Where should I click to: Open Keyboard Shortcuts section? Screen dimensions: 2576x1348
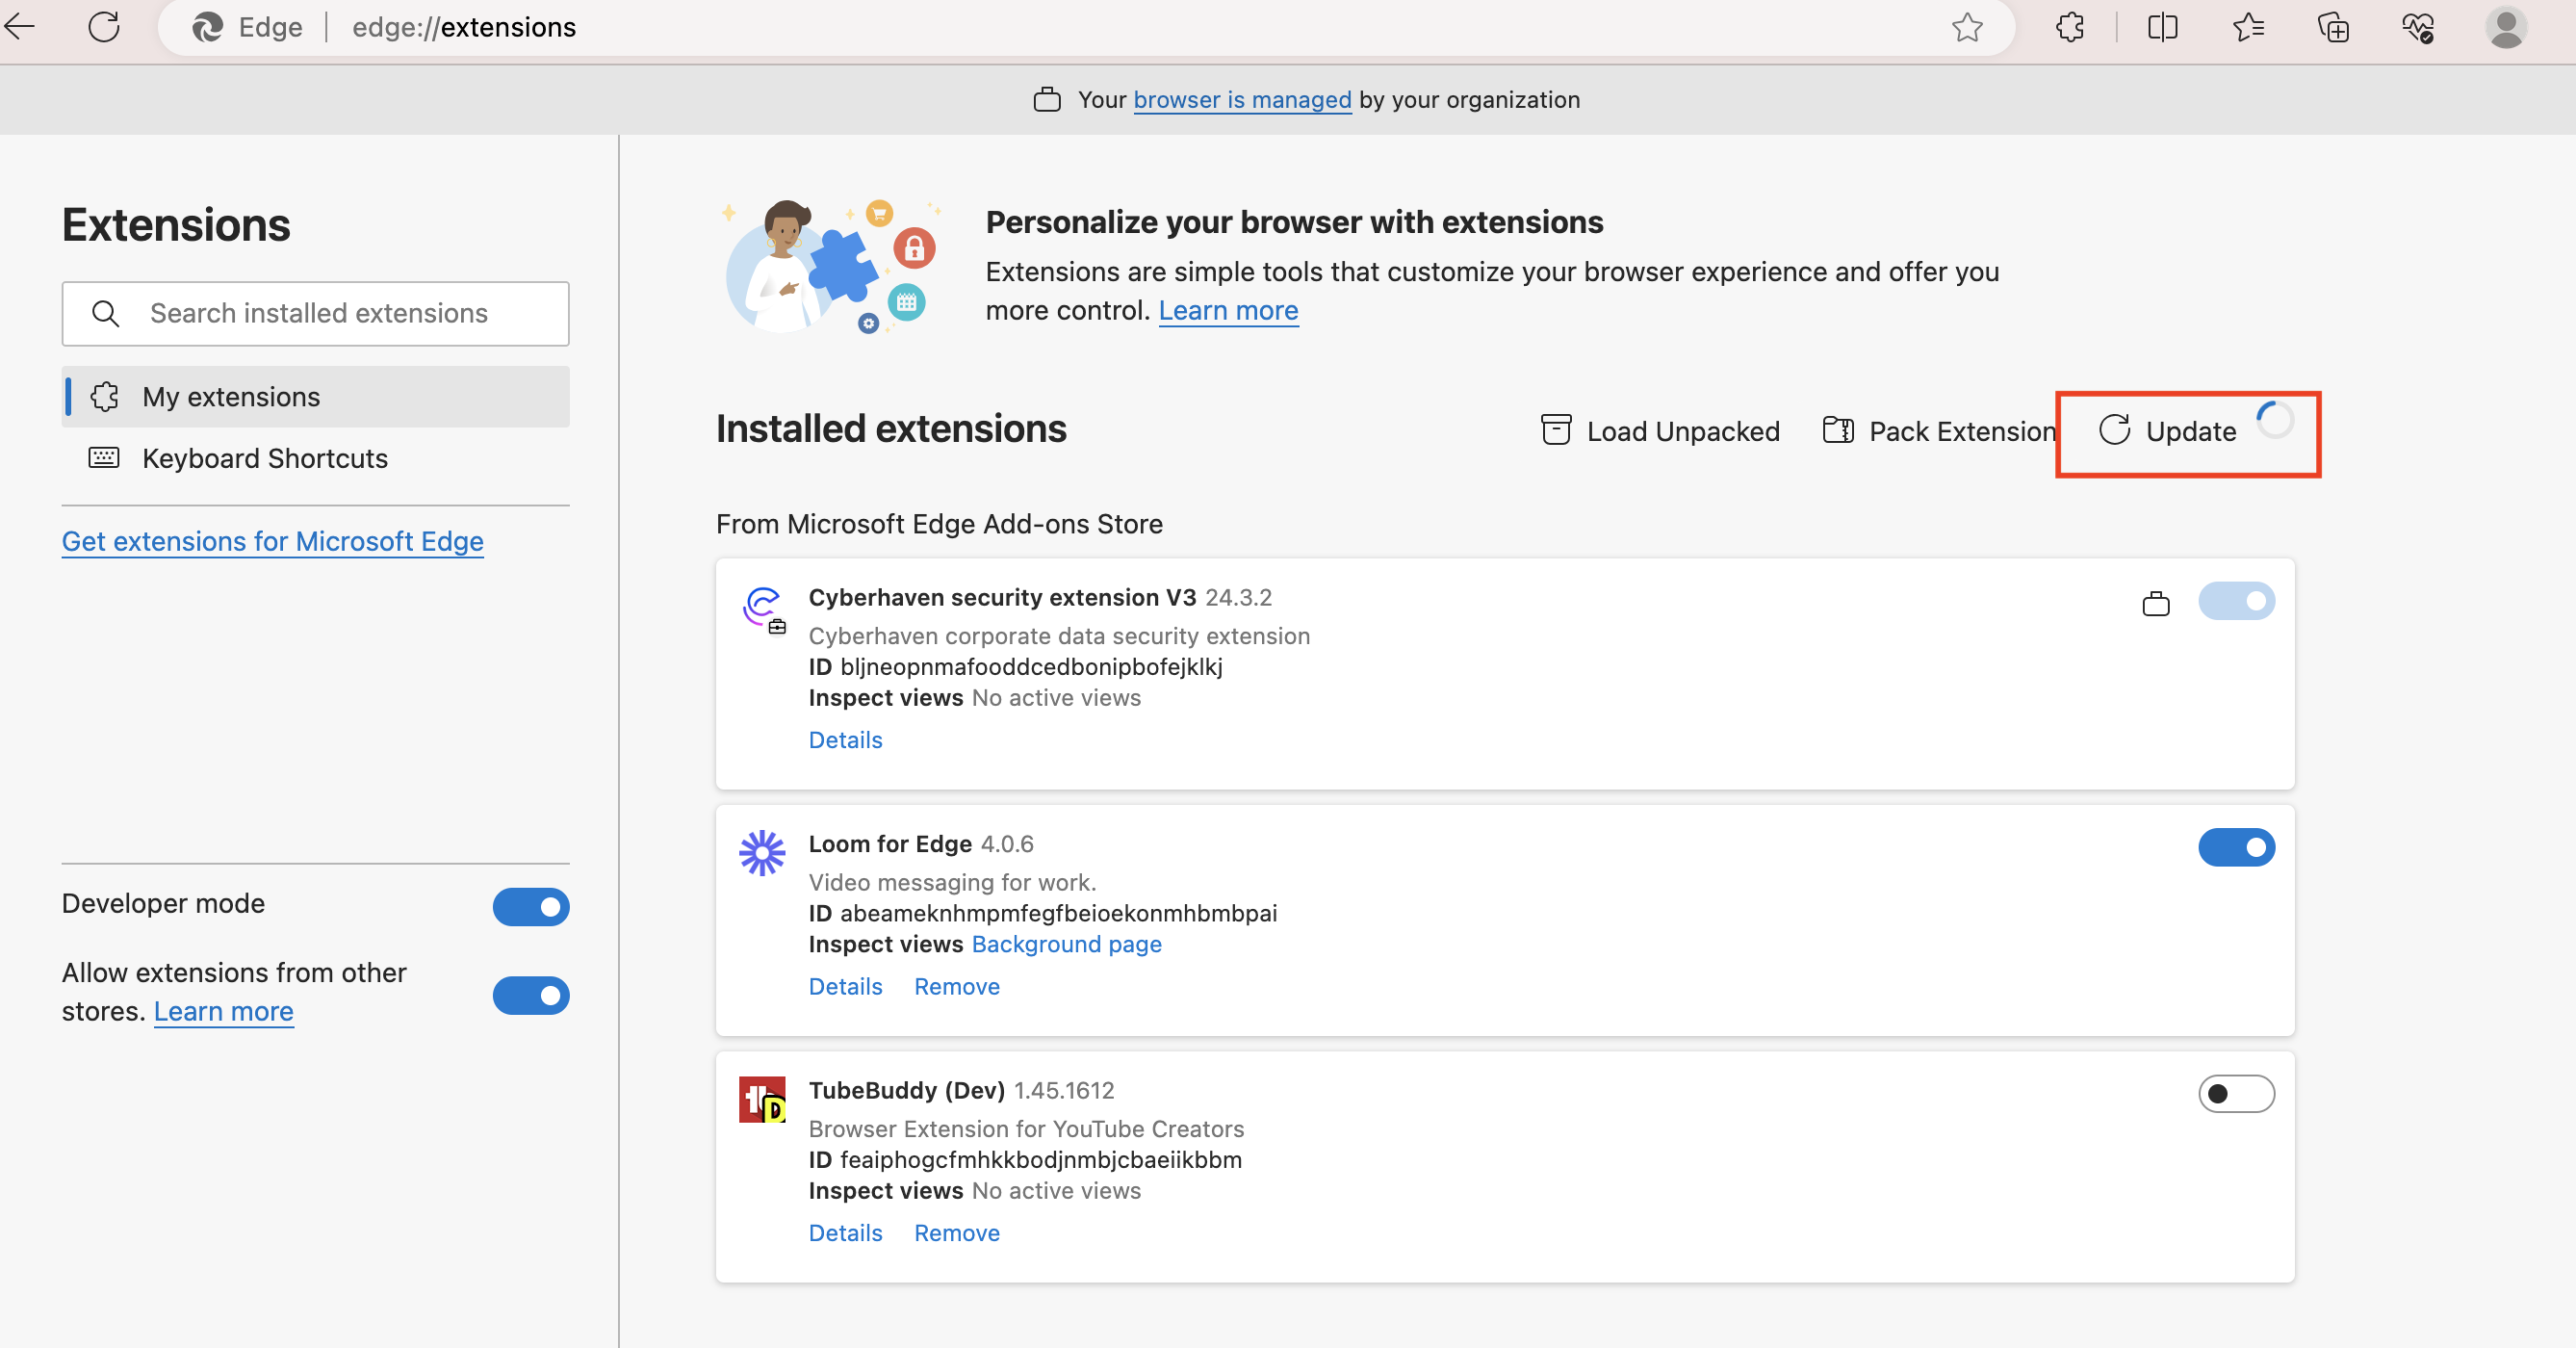click(x=316, y=459)
